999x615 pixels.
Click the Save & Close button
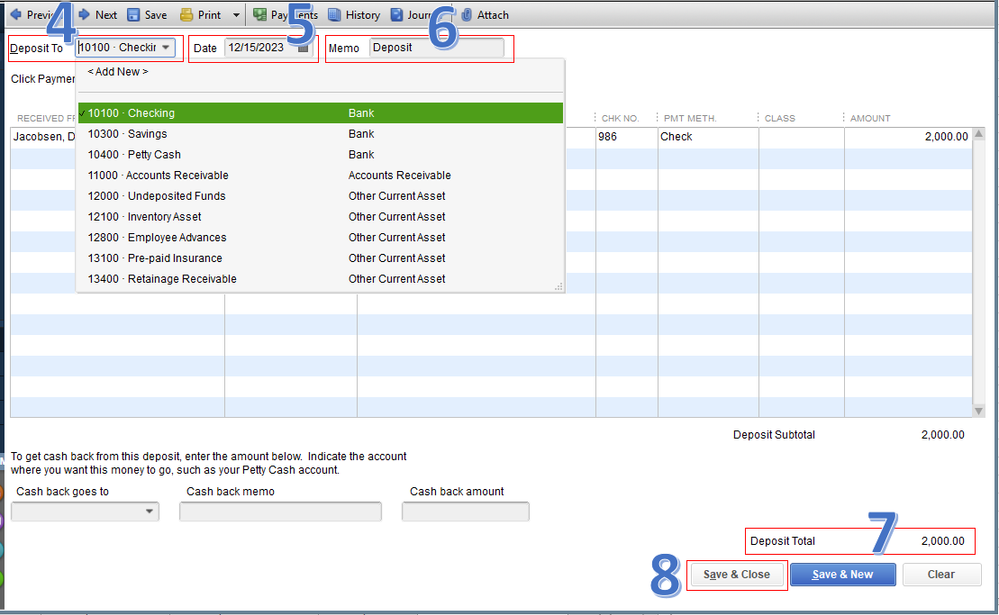[737, 574]
